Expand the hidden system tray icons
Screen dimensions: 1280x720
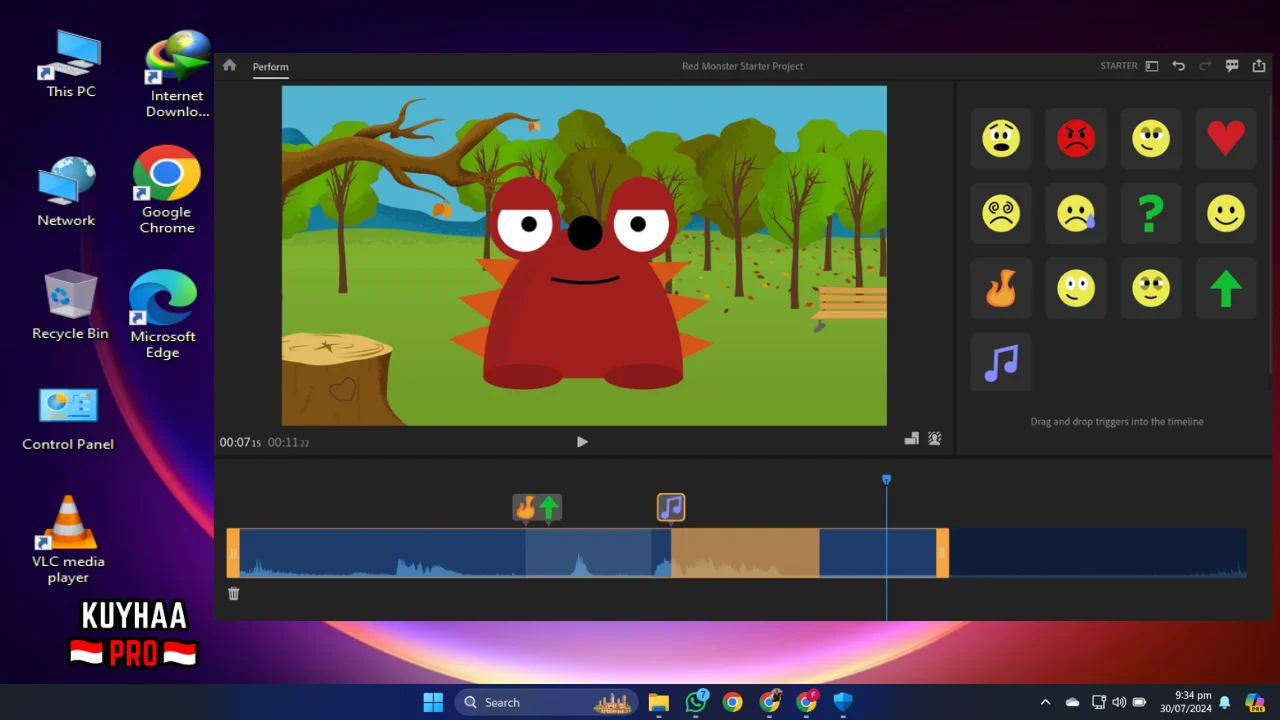click(1045, 702)
